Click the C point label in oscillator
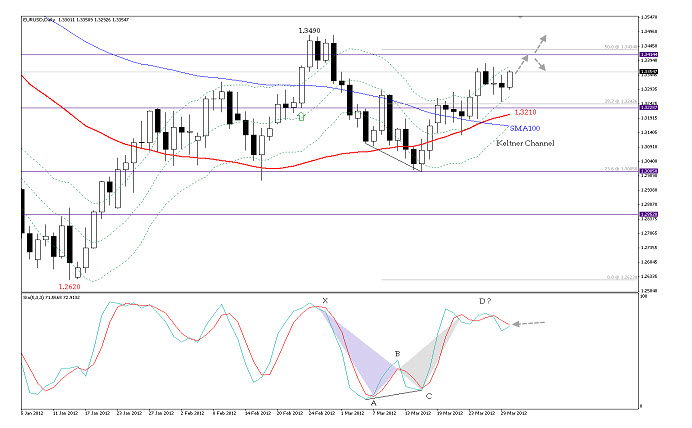 point(429,396)
